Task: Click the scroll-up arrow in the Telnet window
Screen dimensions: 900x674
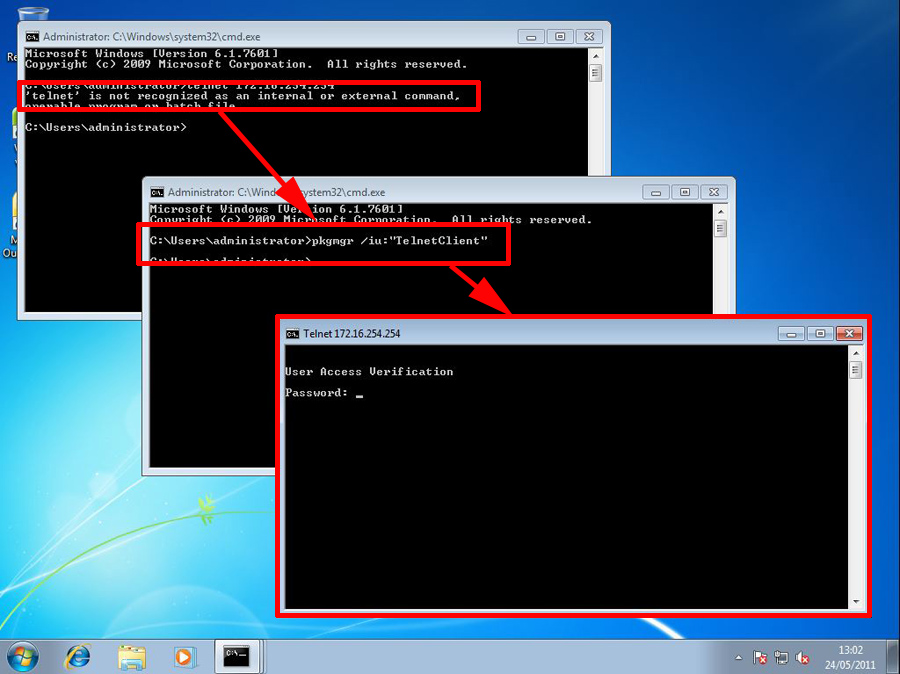Action: click(x=855, y=351)
